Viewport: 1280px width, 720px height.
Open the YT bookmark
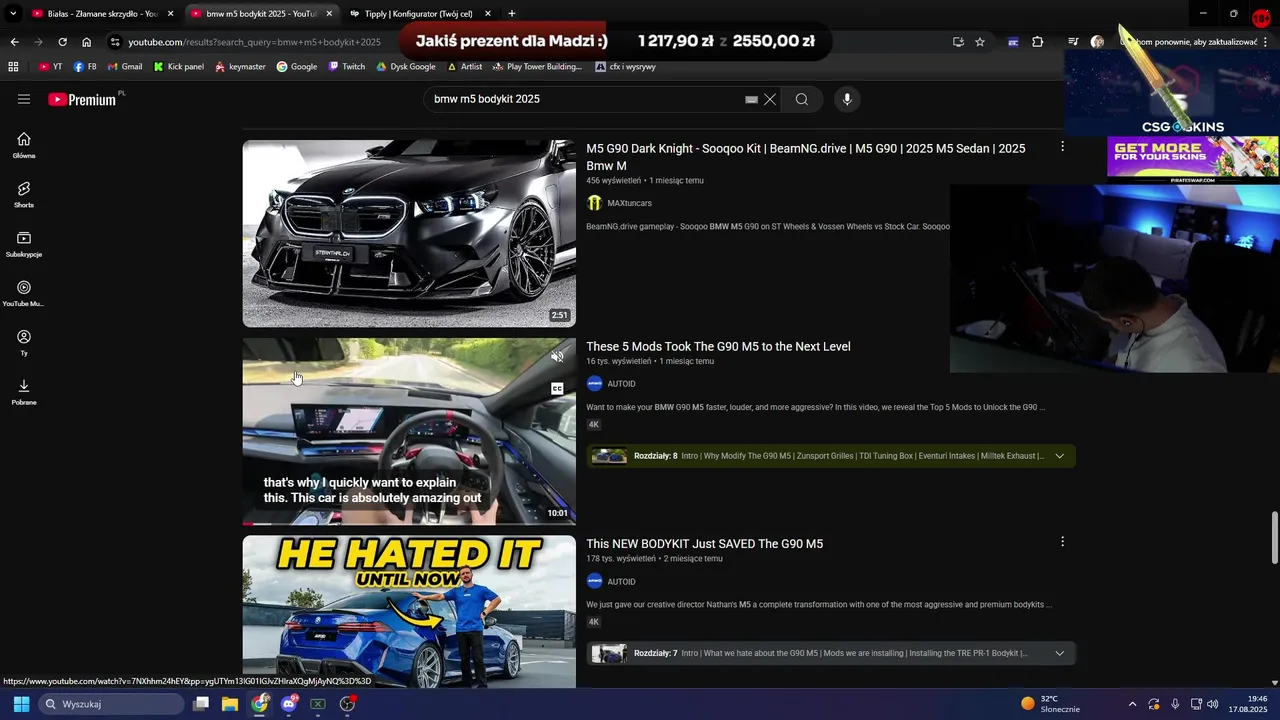[x=50, y=67]
